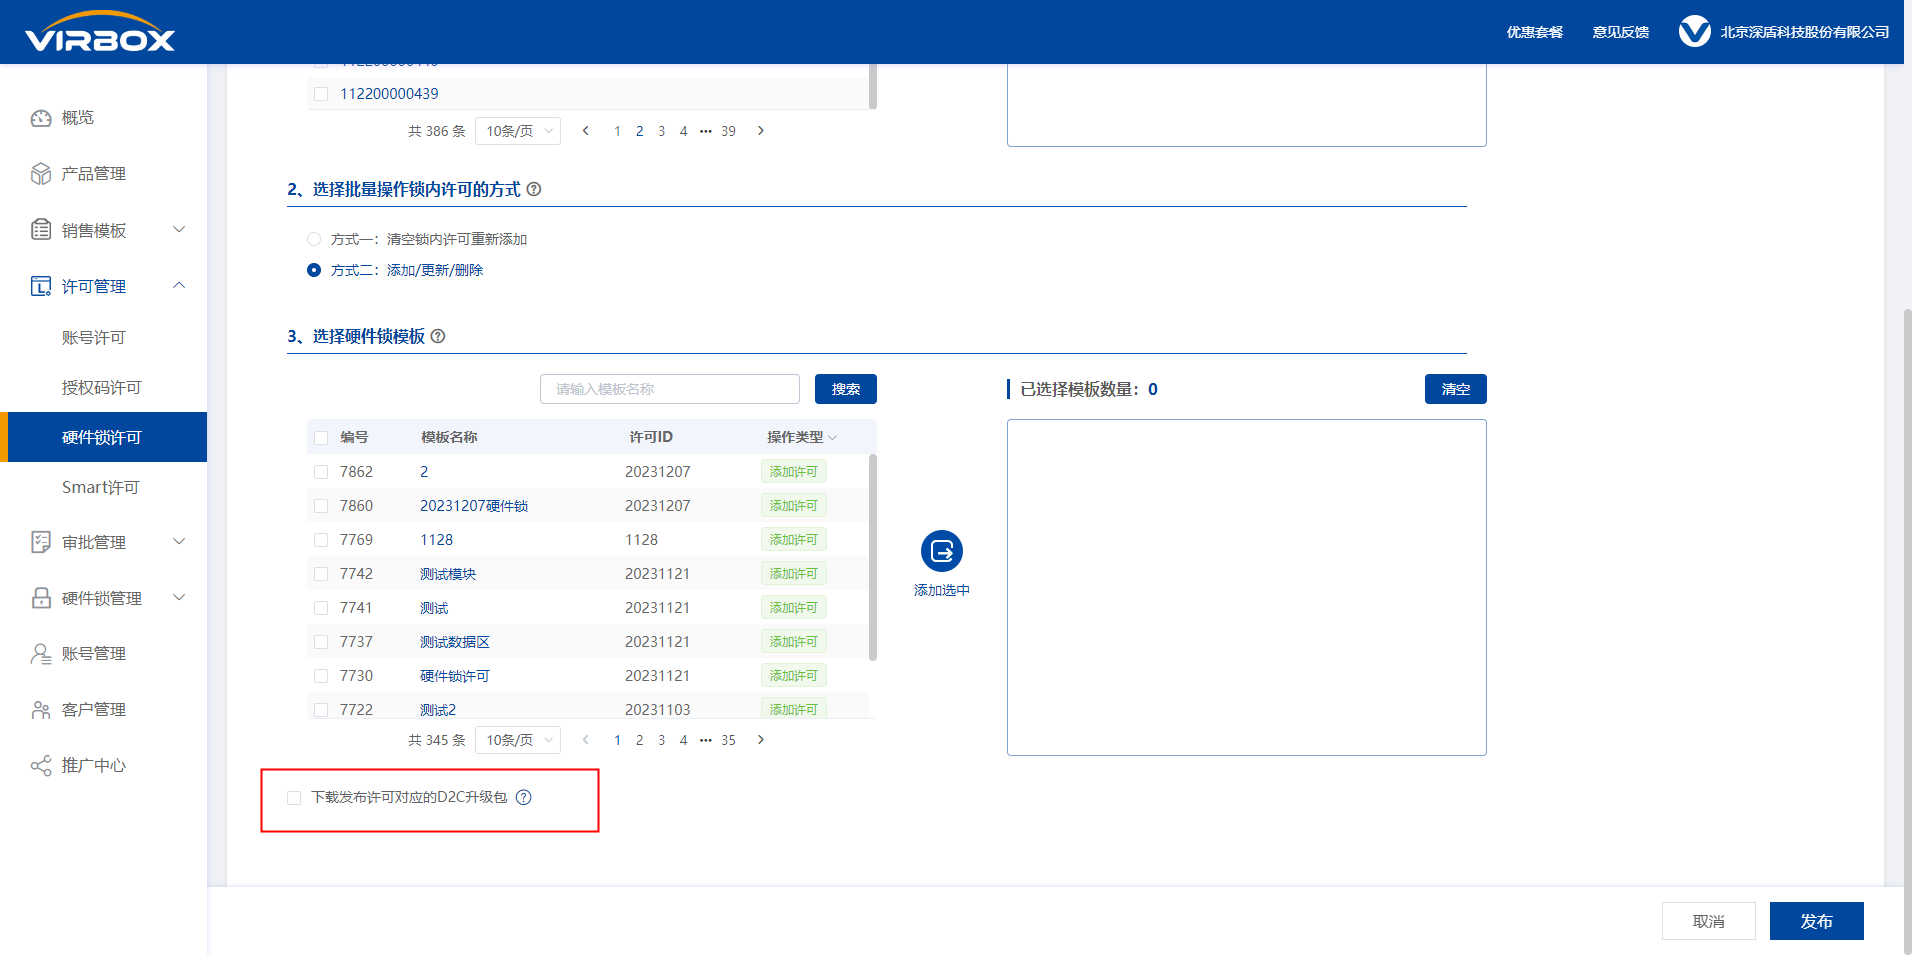The image size is (1912, 955).
Task: Open 意见反馈 in top header
Action: tap(1621, 32)
